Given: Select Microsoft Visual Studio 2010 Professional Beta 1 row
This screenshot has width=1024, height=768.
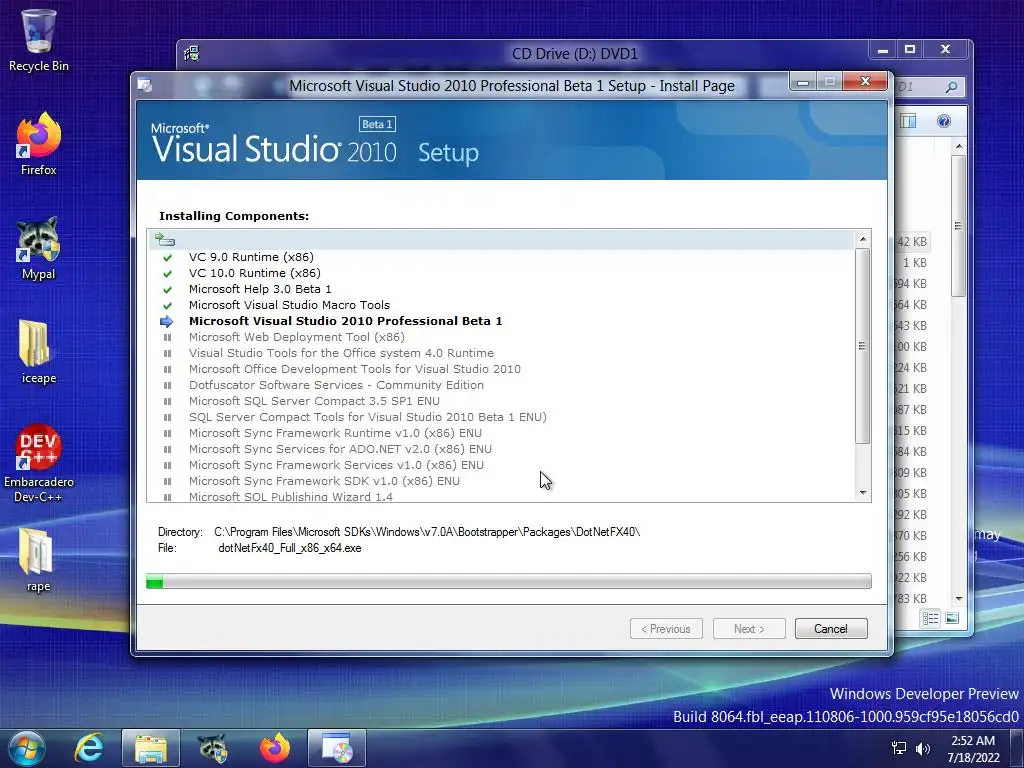Looking at the screenshot, I should (501, 321).
